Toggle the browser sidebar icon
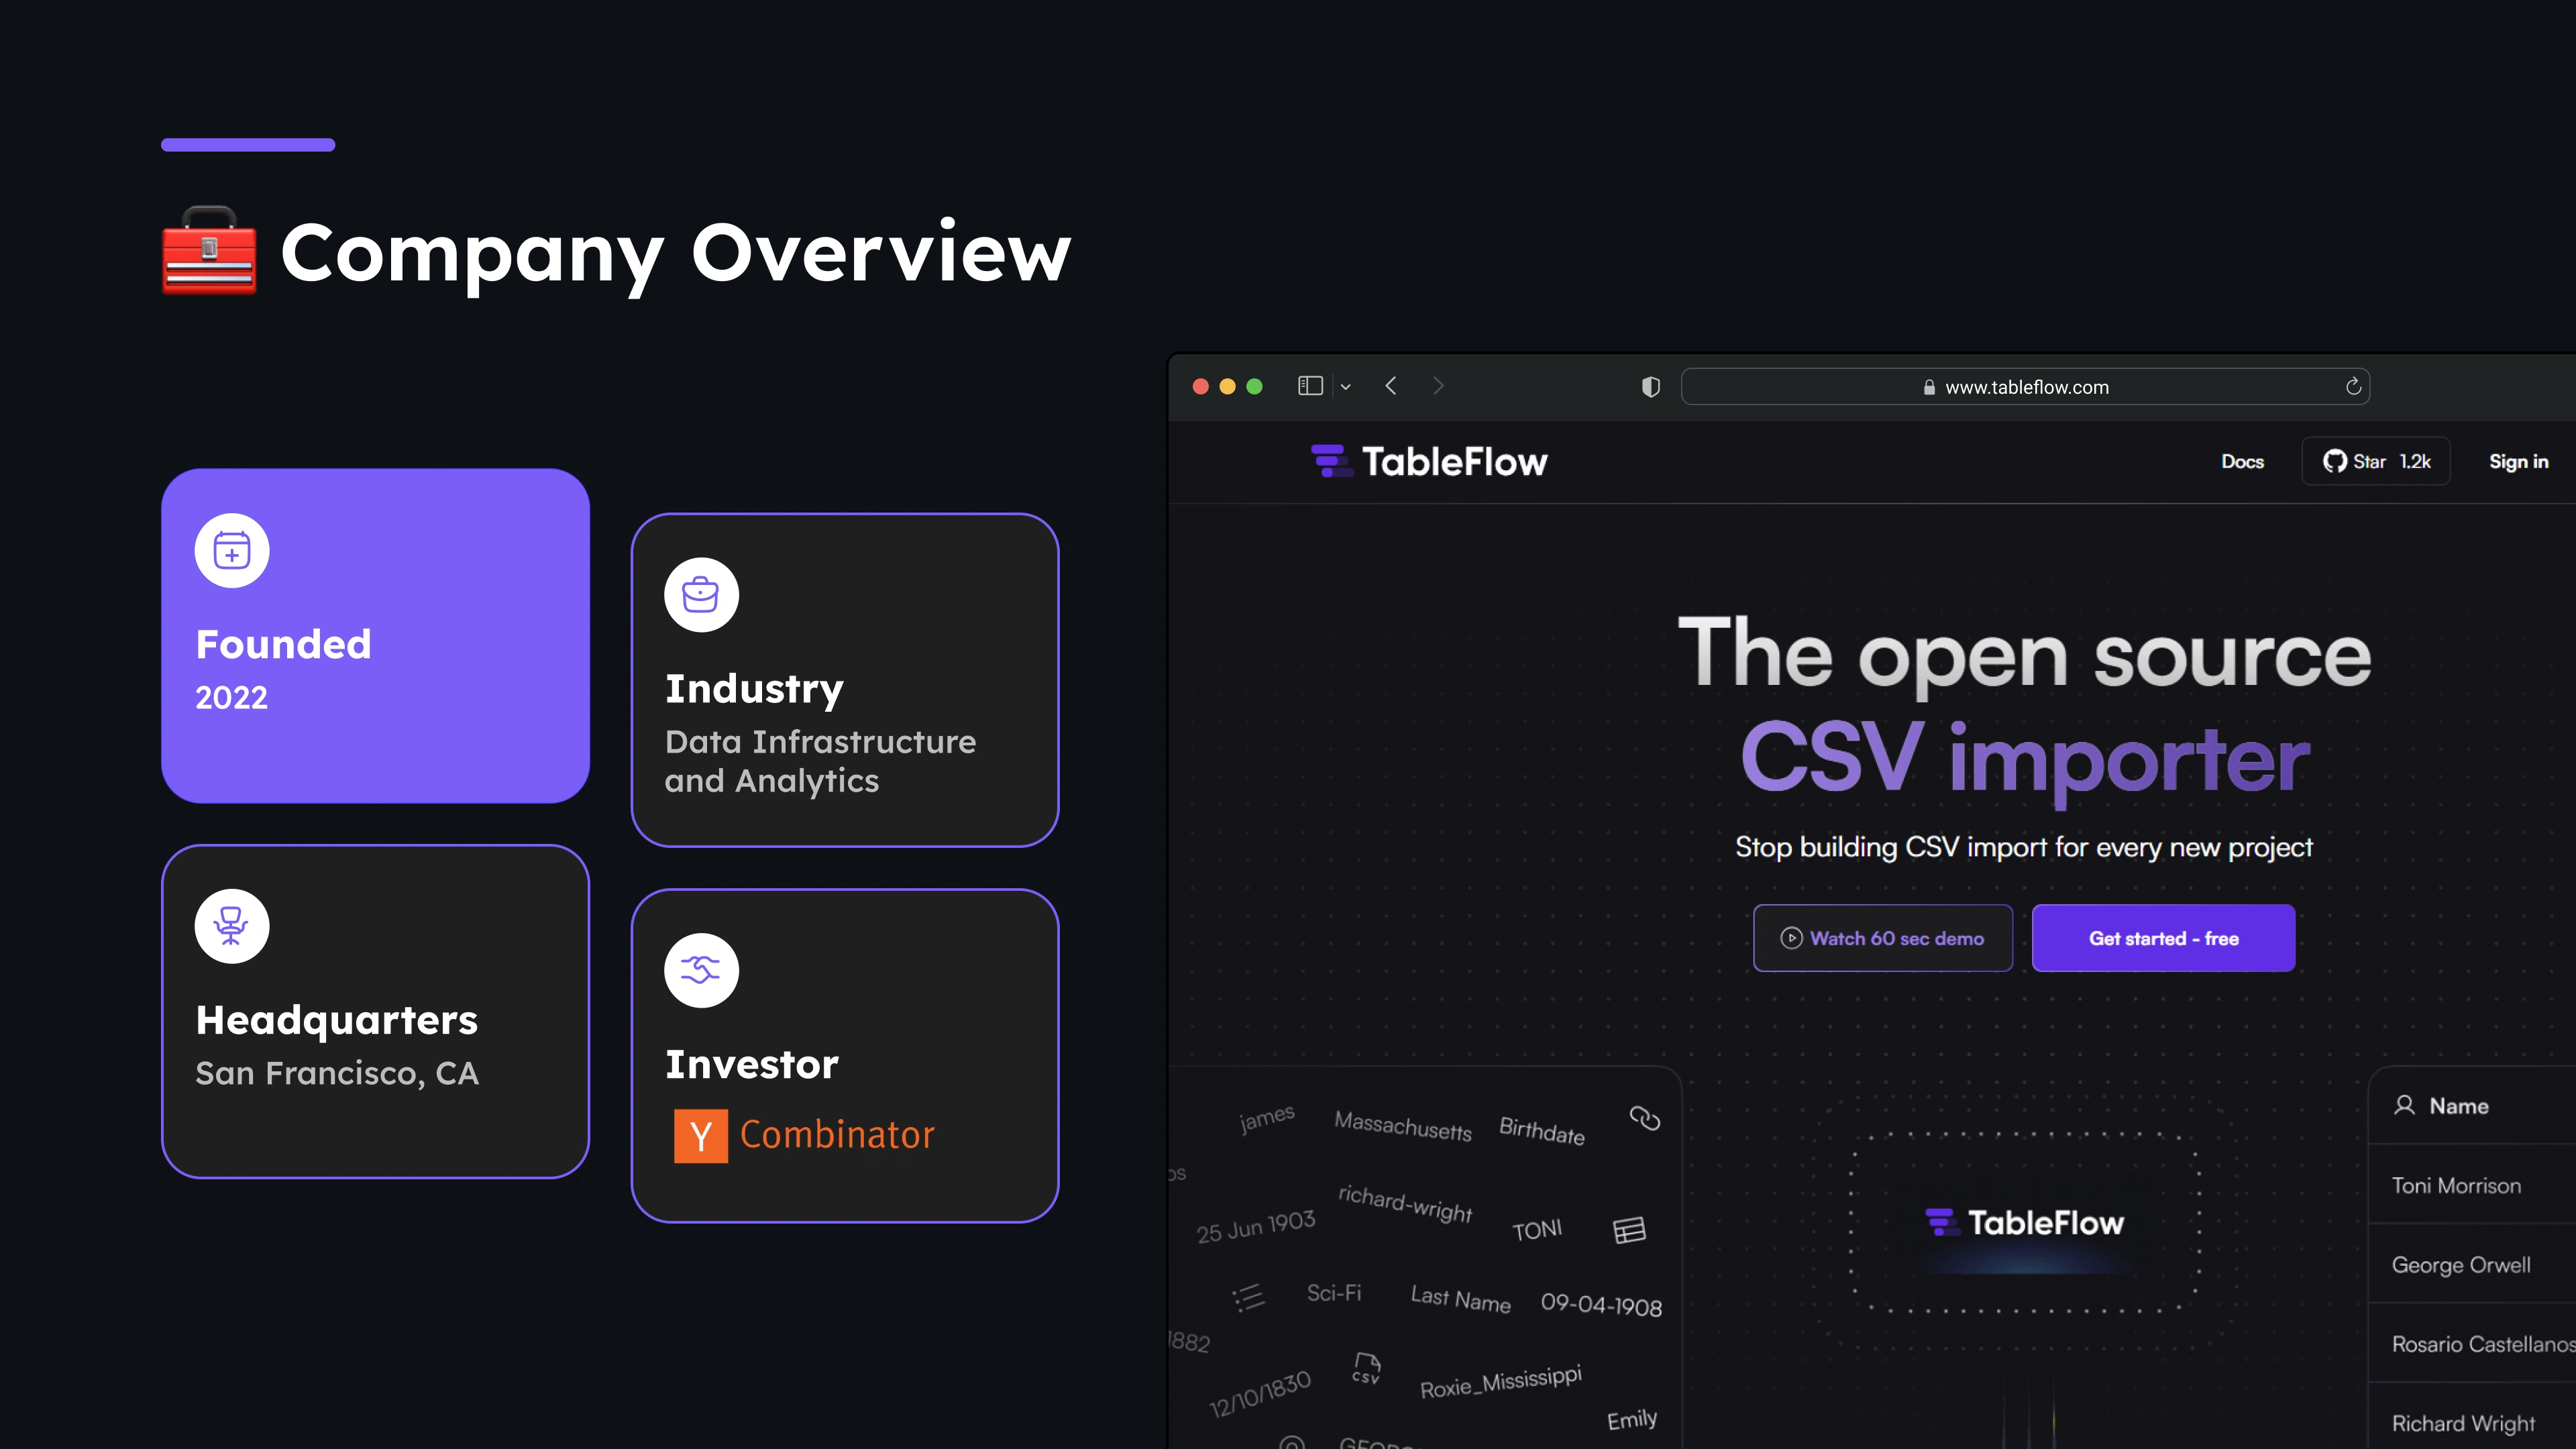This screenshot has width=2576, height=1449. click(x=1310, y=386)
